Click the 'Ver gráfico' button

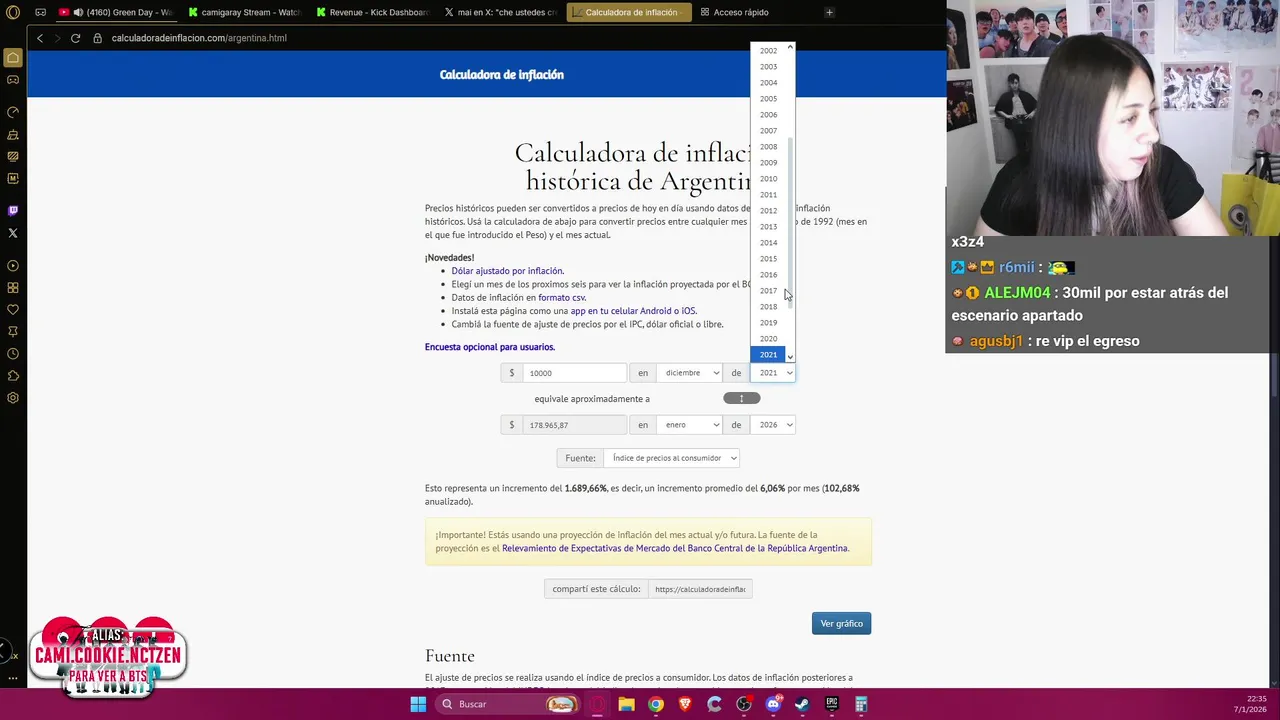click(841, 623)
